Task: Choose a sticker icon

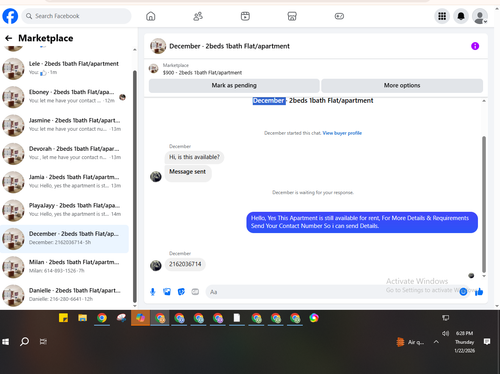Action: 181,292
